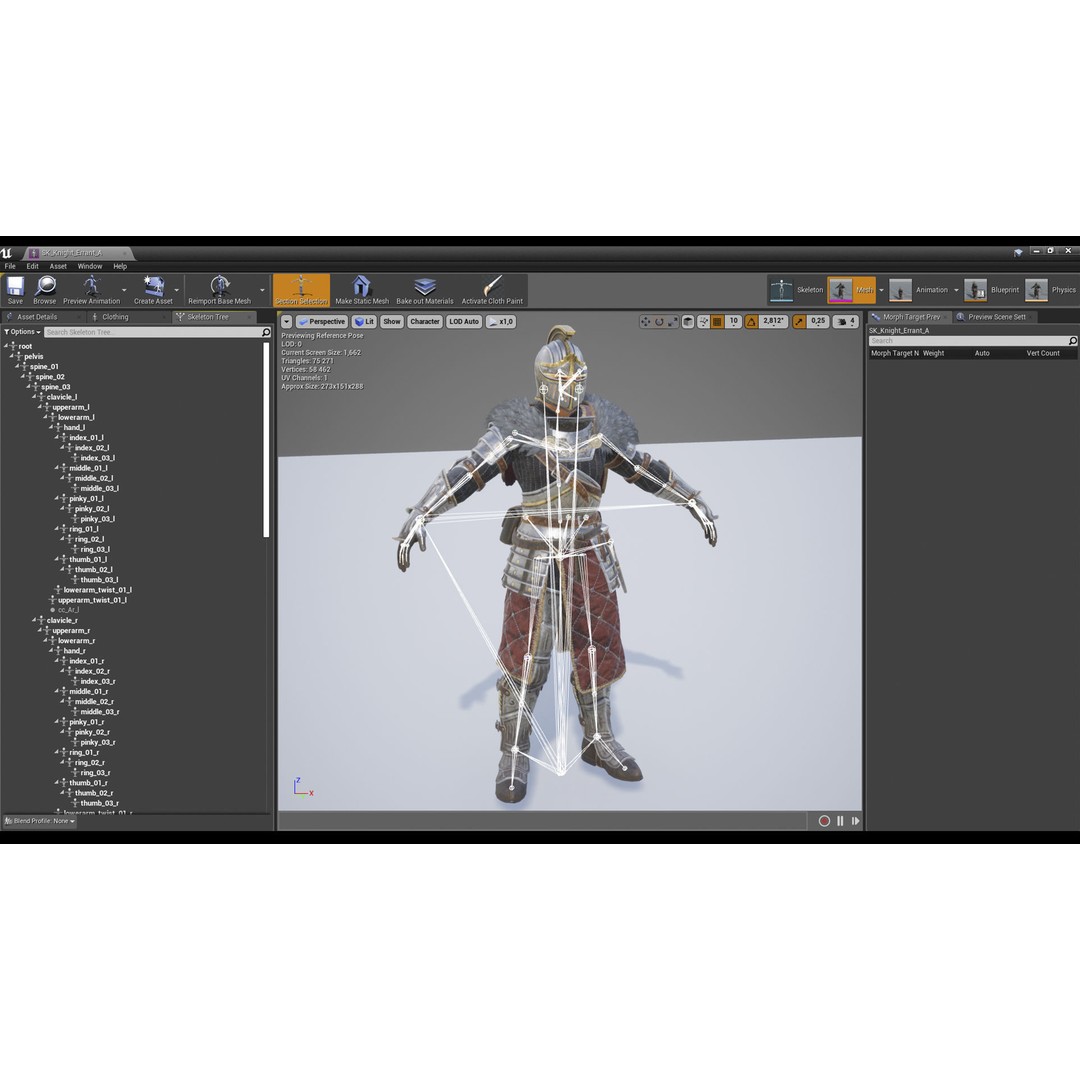Open the Mesh mode dropdown arrow
The width and height of the screenshot is (1080, 1080).
[881, 290]
